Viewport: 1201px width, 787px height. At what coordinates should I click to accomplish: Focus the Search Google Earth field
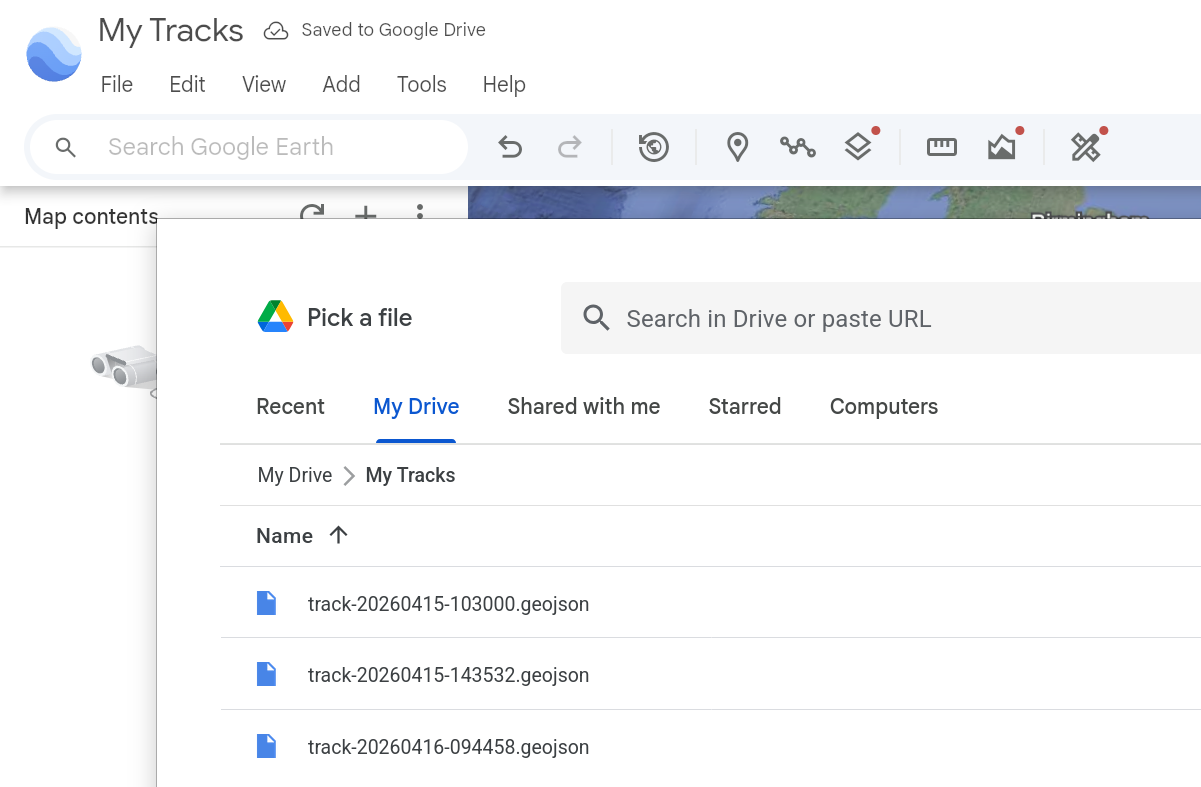pos(248,148)
